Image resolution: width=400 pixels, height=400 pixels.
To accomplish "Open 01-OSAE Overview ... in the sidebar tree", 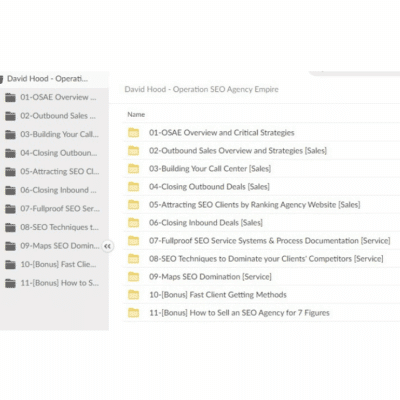I will 58,97.
